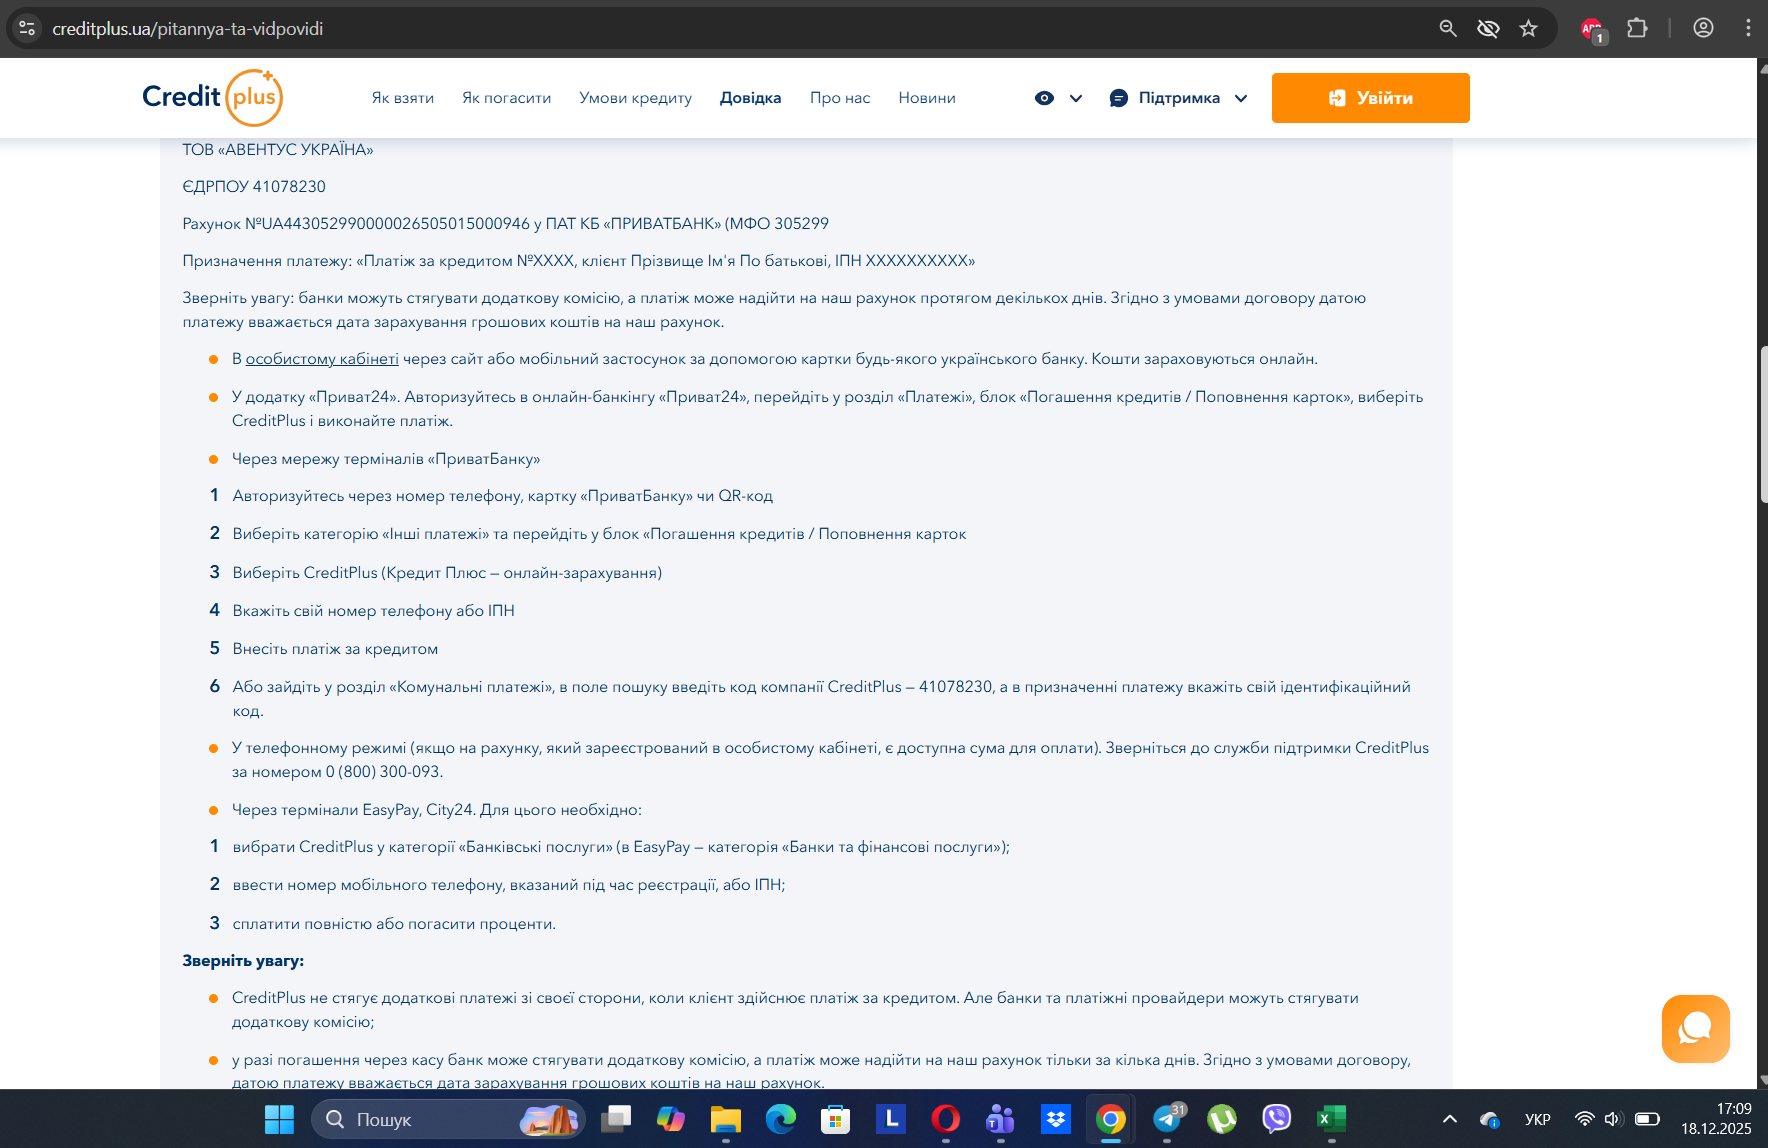The width and height of the screenshot is (1768, 1148).
Task: Switch the УКР keyboard language
Action: click(1538, 1120)
